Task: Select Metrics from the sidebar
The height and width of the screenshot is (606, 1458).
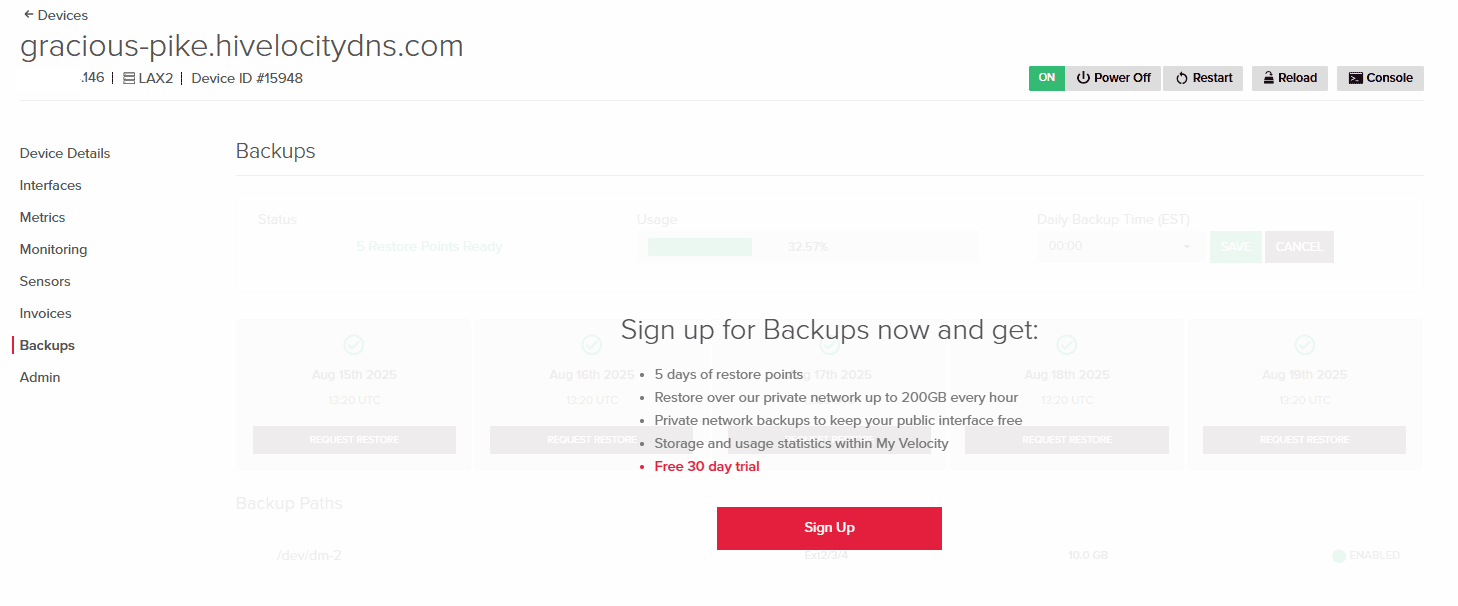Action: (x=43, y=217)
